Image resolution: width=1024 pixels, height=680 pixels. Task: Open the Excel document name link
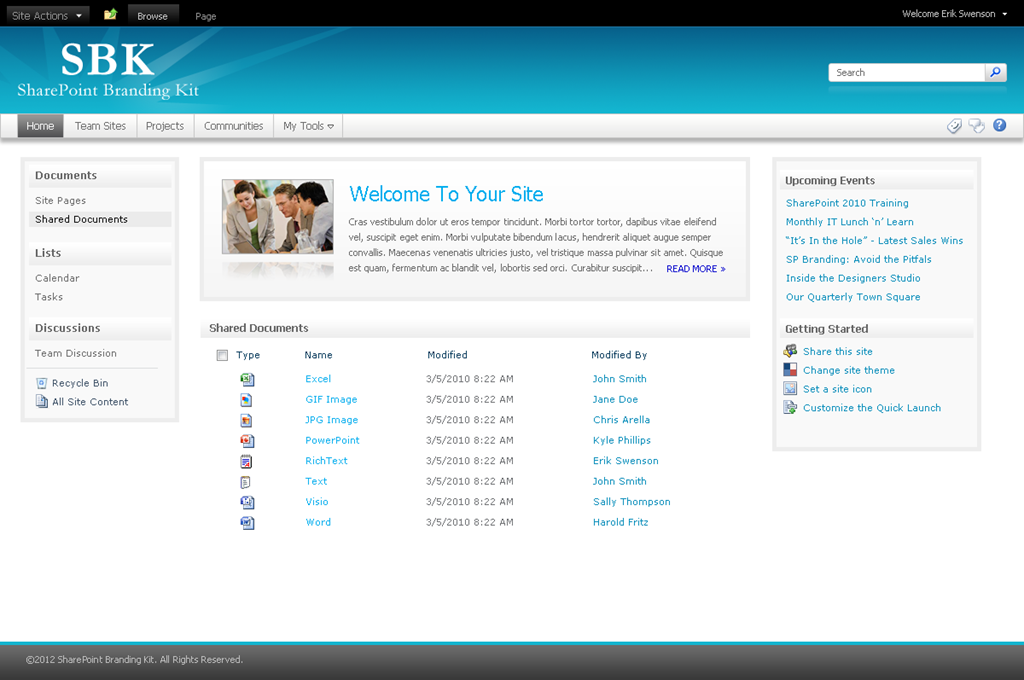[318, 379]
